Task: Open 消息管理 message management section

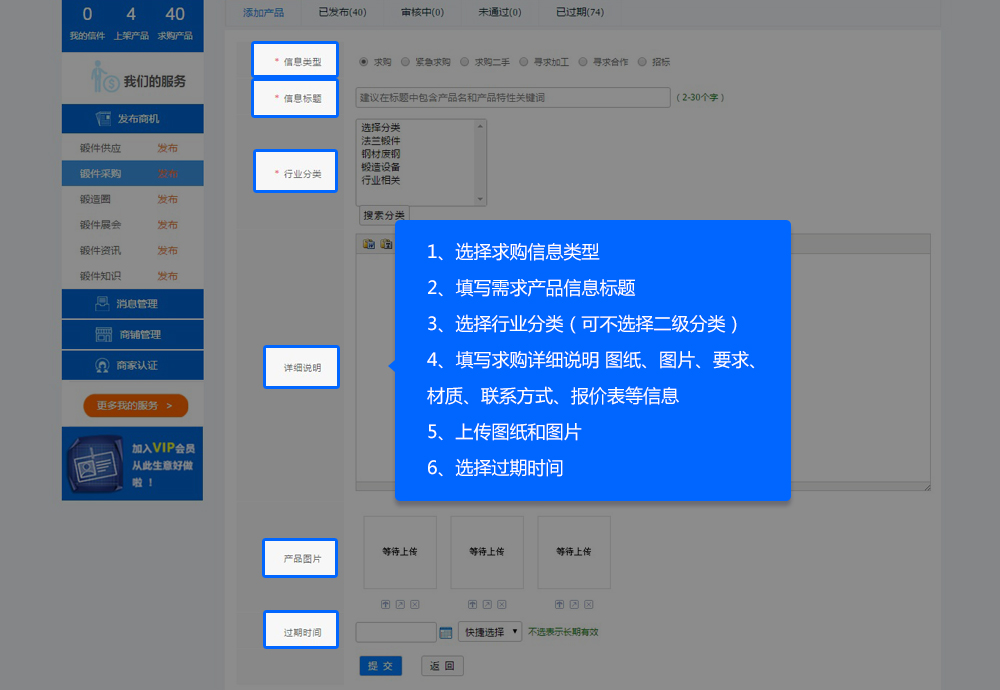Action: click(132, 304)
